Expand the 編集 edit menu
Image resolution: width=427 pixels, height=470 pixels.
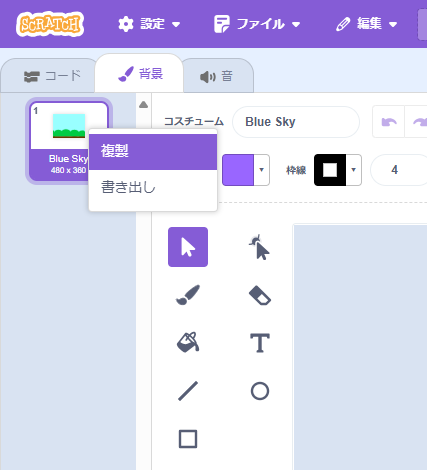[x=367, y=24]
